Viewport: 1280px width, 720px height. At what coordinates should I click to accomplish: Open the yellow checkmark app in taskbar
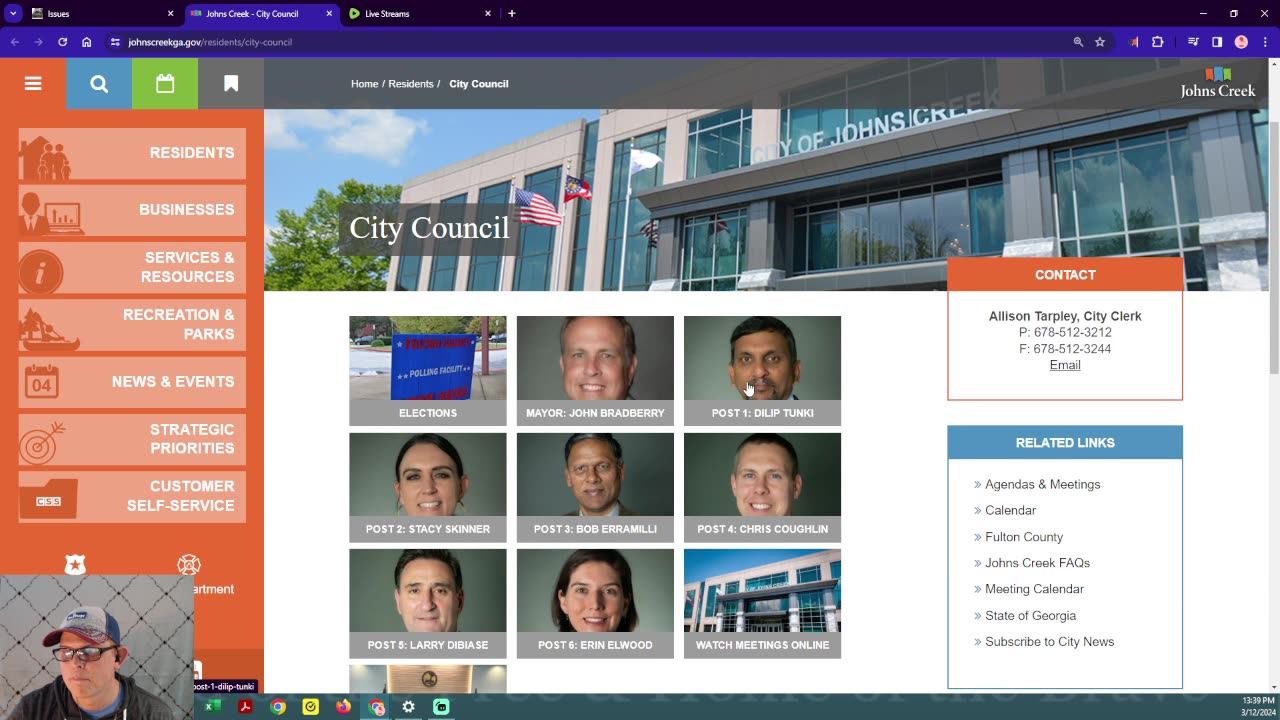point(310,707)
